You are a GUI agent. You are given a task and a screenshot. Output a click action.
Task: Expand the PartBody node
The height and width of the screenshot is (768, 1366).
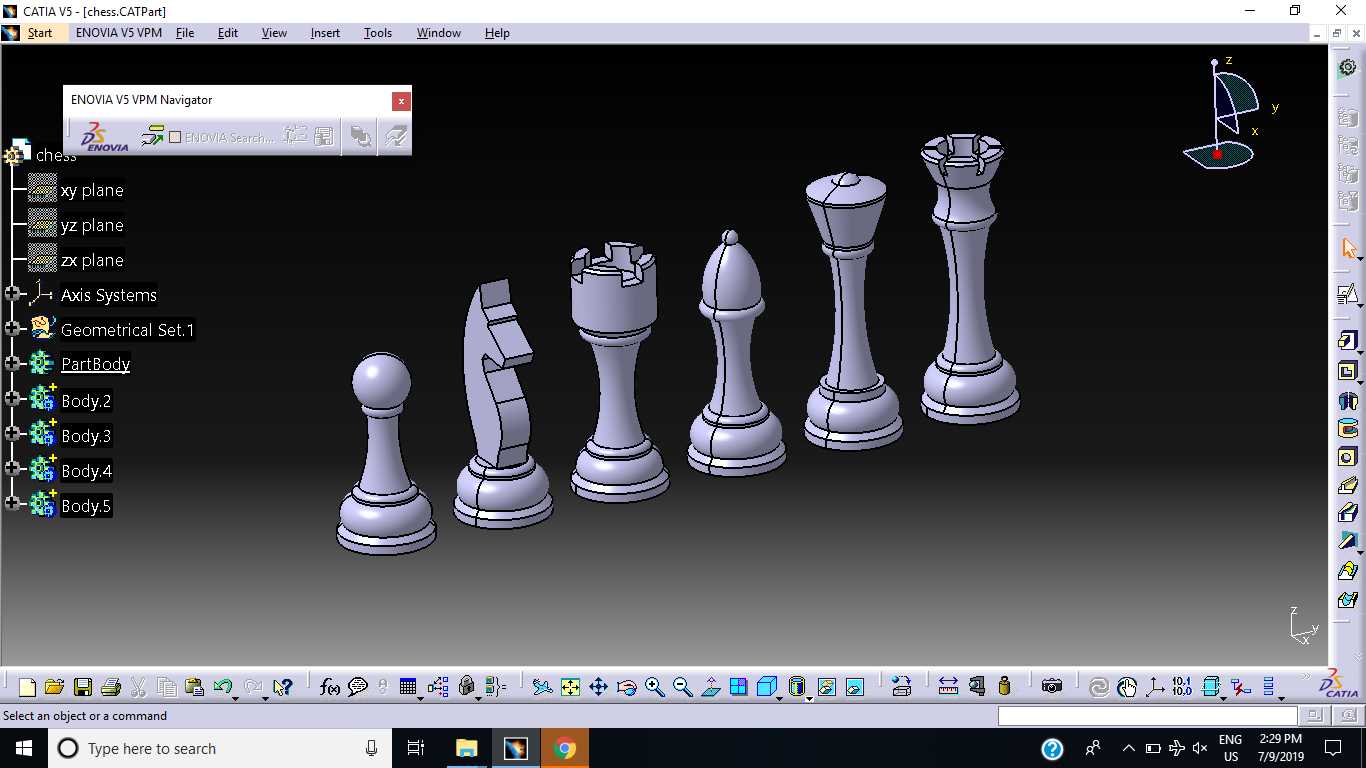12,363
